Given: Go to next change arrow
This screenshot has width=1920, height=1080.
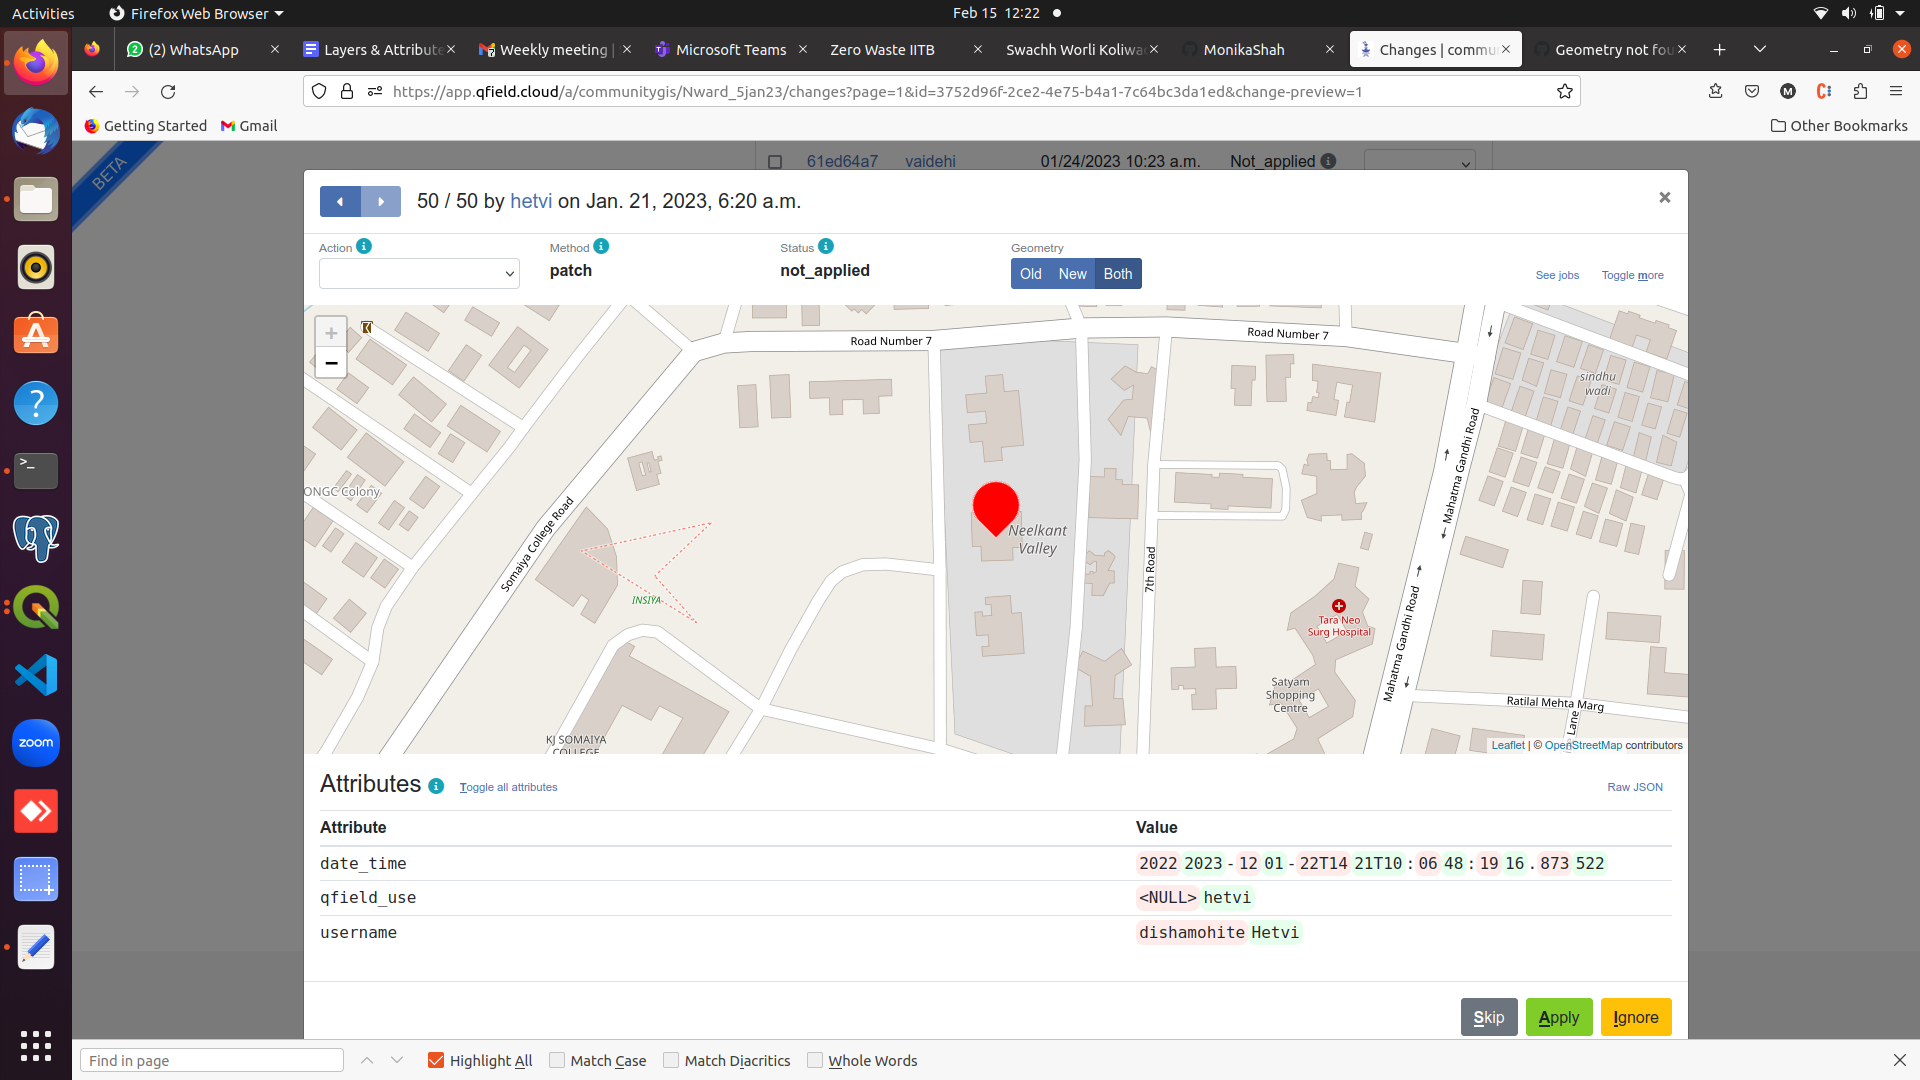Looking at the screenshot, I should pyautogui.click(x=381, y=202).
